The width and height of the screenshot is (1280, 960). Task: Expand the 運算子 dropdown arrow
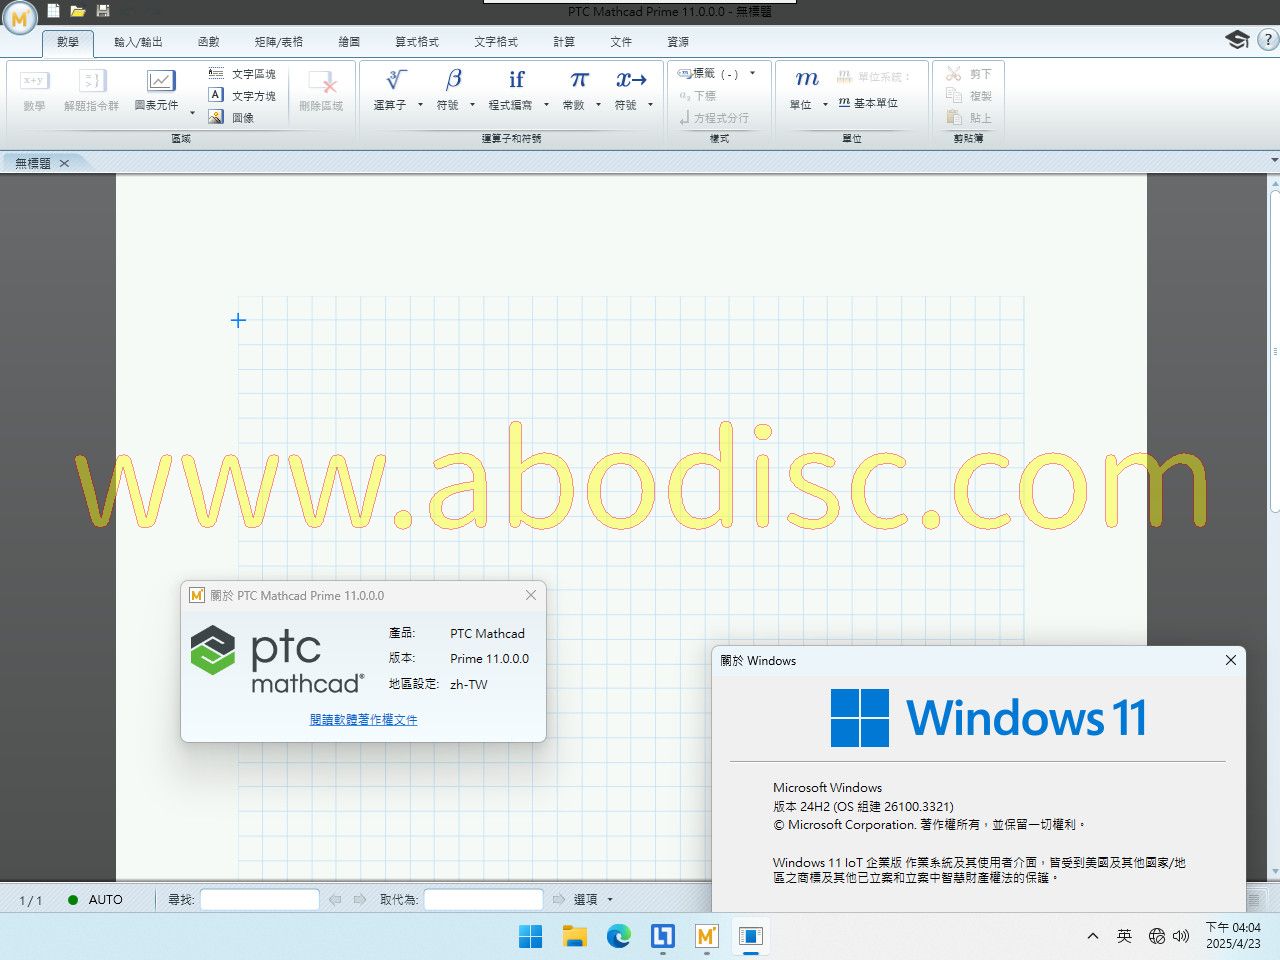tap(420, 105)
